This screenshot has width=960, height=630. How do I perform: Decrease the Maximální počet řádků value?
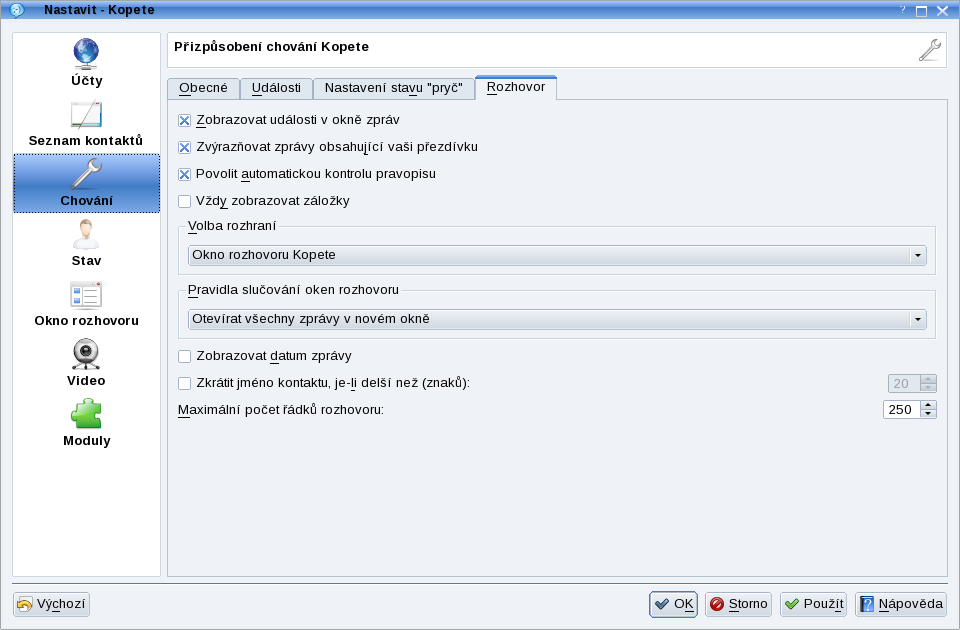pos(928,414)
